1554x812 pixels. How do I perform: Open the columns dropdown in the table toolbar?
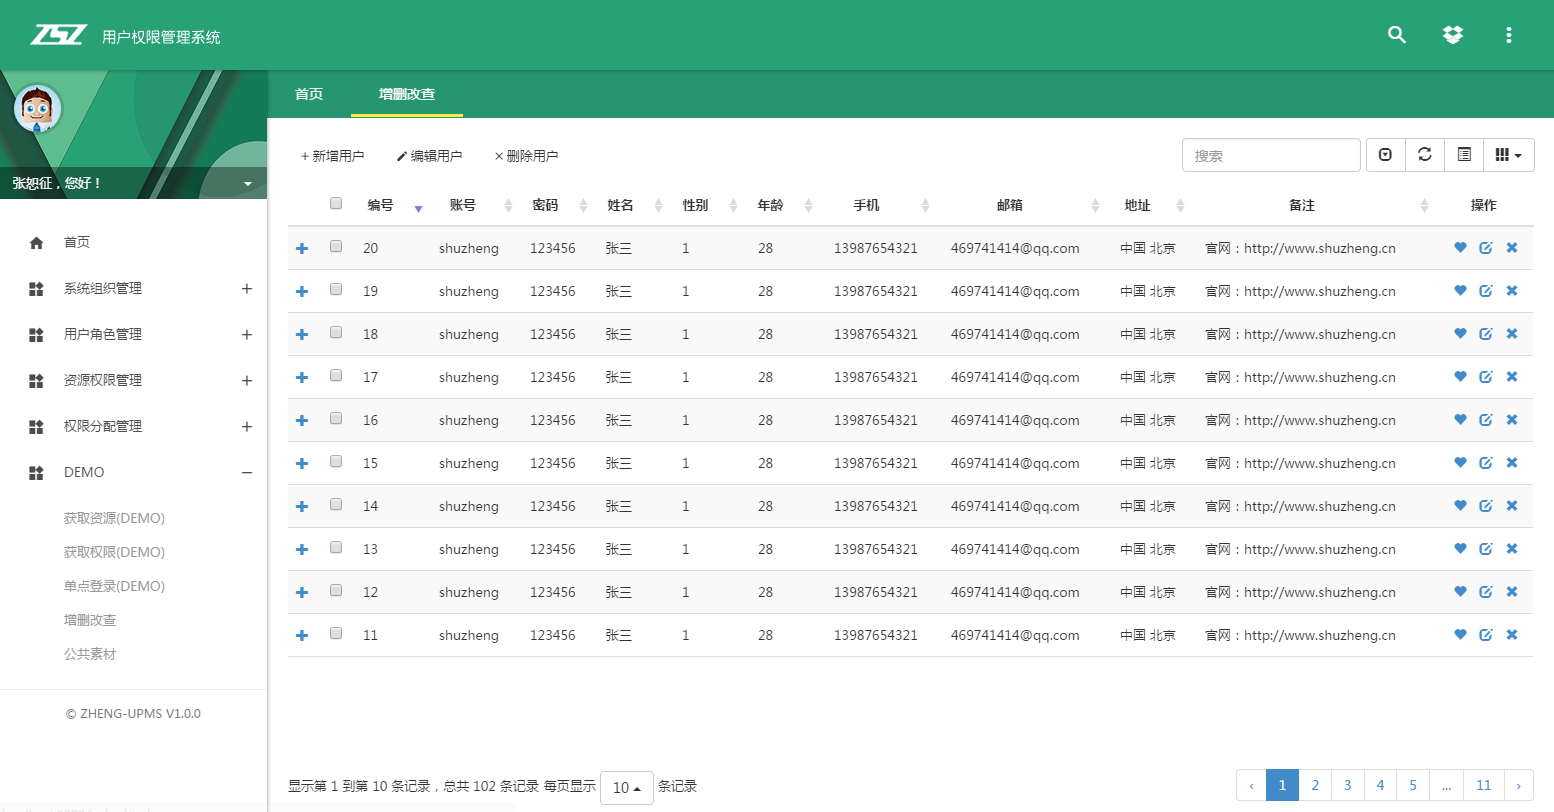point(1509,155)
